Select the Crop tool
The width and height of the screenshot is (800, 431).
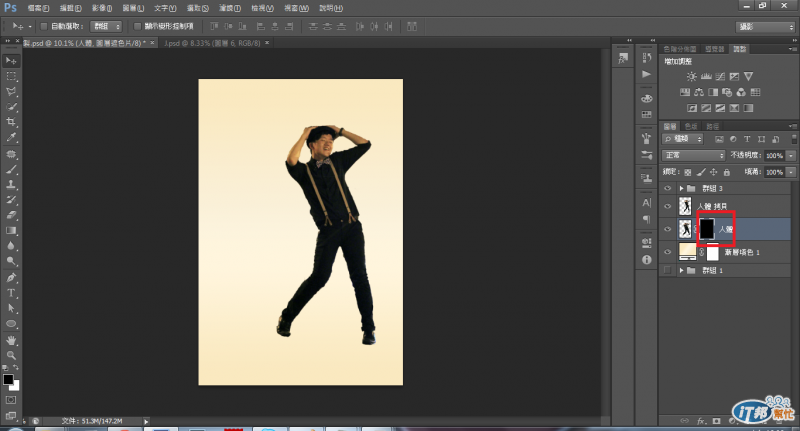coord(11,121)
